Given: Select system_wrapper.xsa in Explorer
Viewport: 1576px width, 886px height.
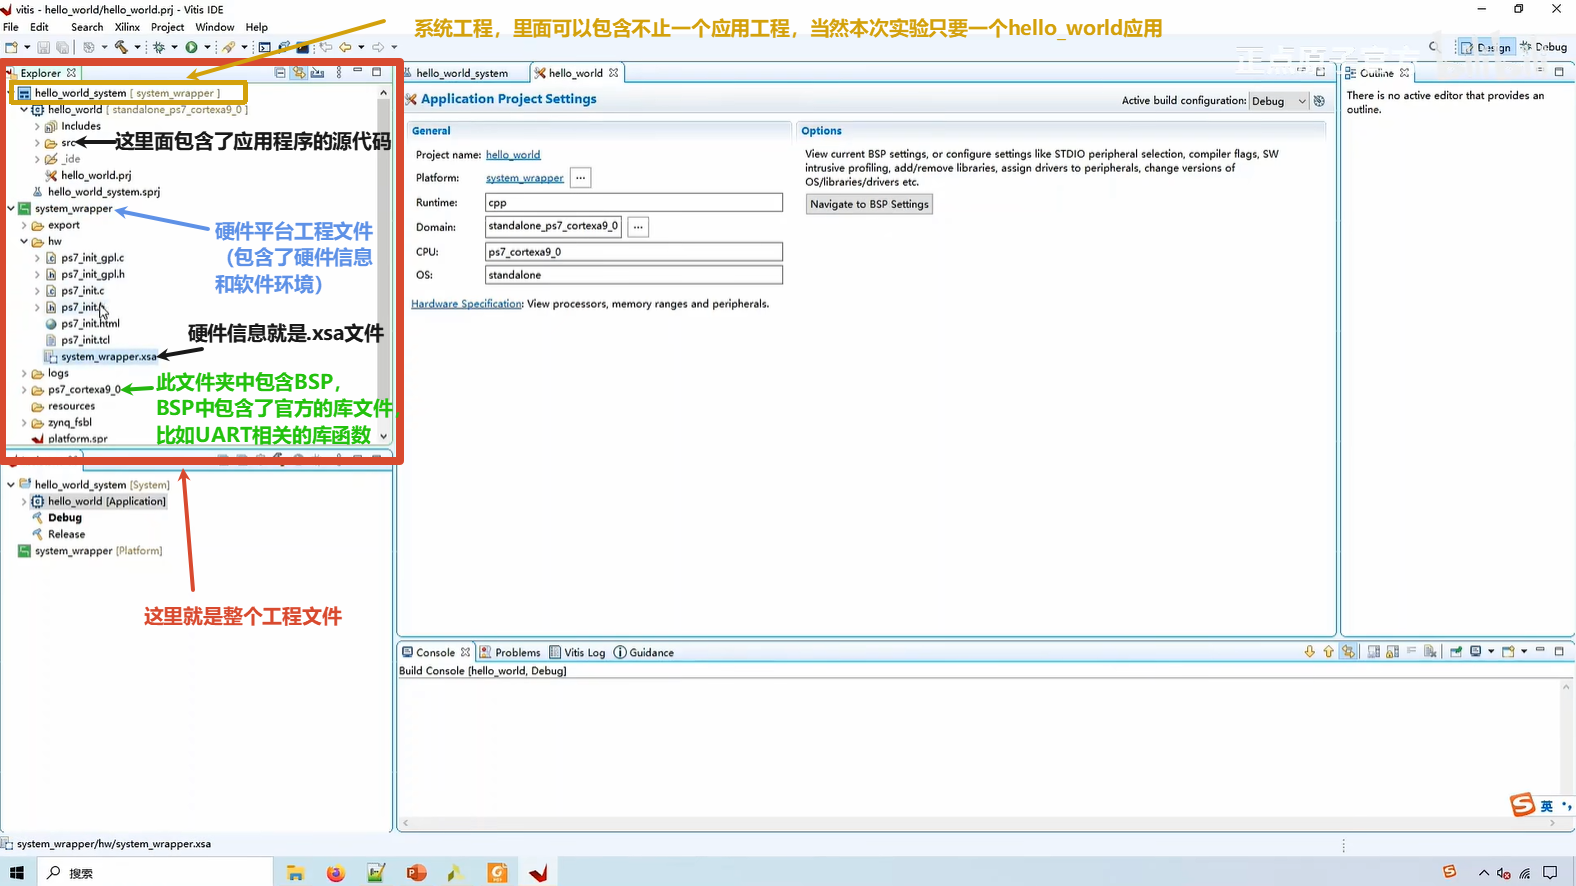Looking at the screenshot, I should pos(109,357).
